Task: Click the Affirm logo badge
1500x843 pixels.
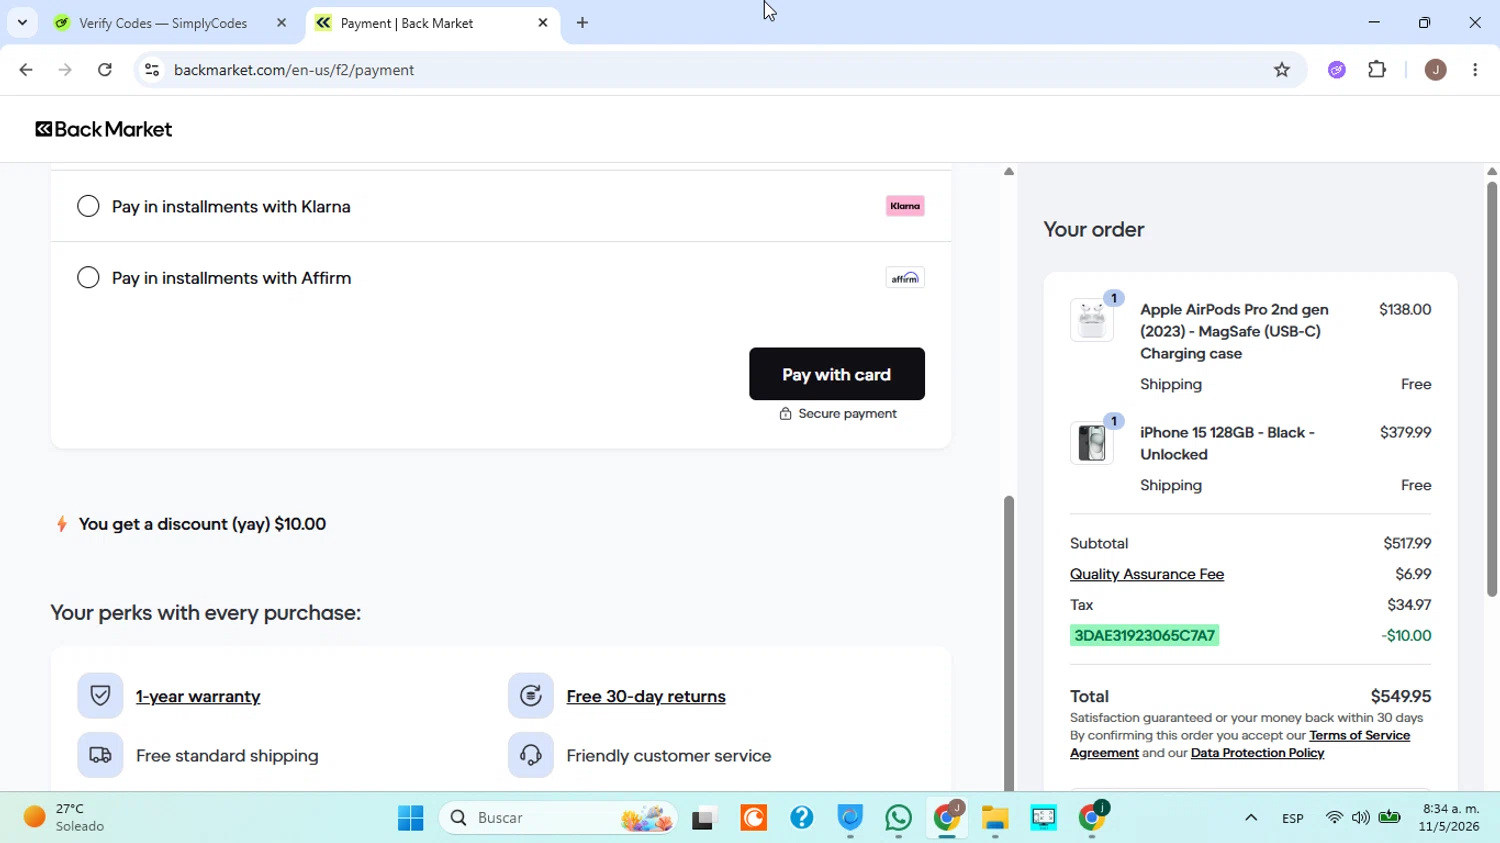Action: (x=905, y=278)
